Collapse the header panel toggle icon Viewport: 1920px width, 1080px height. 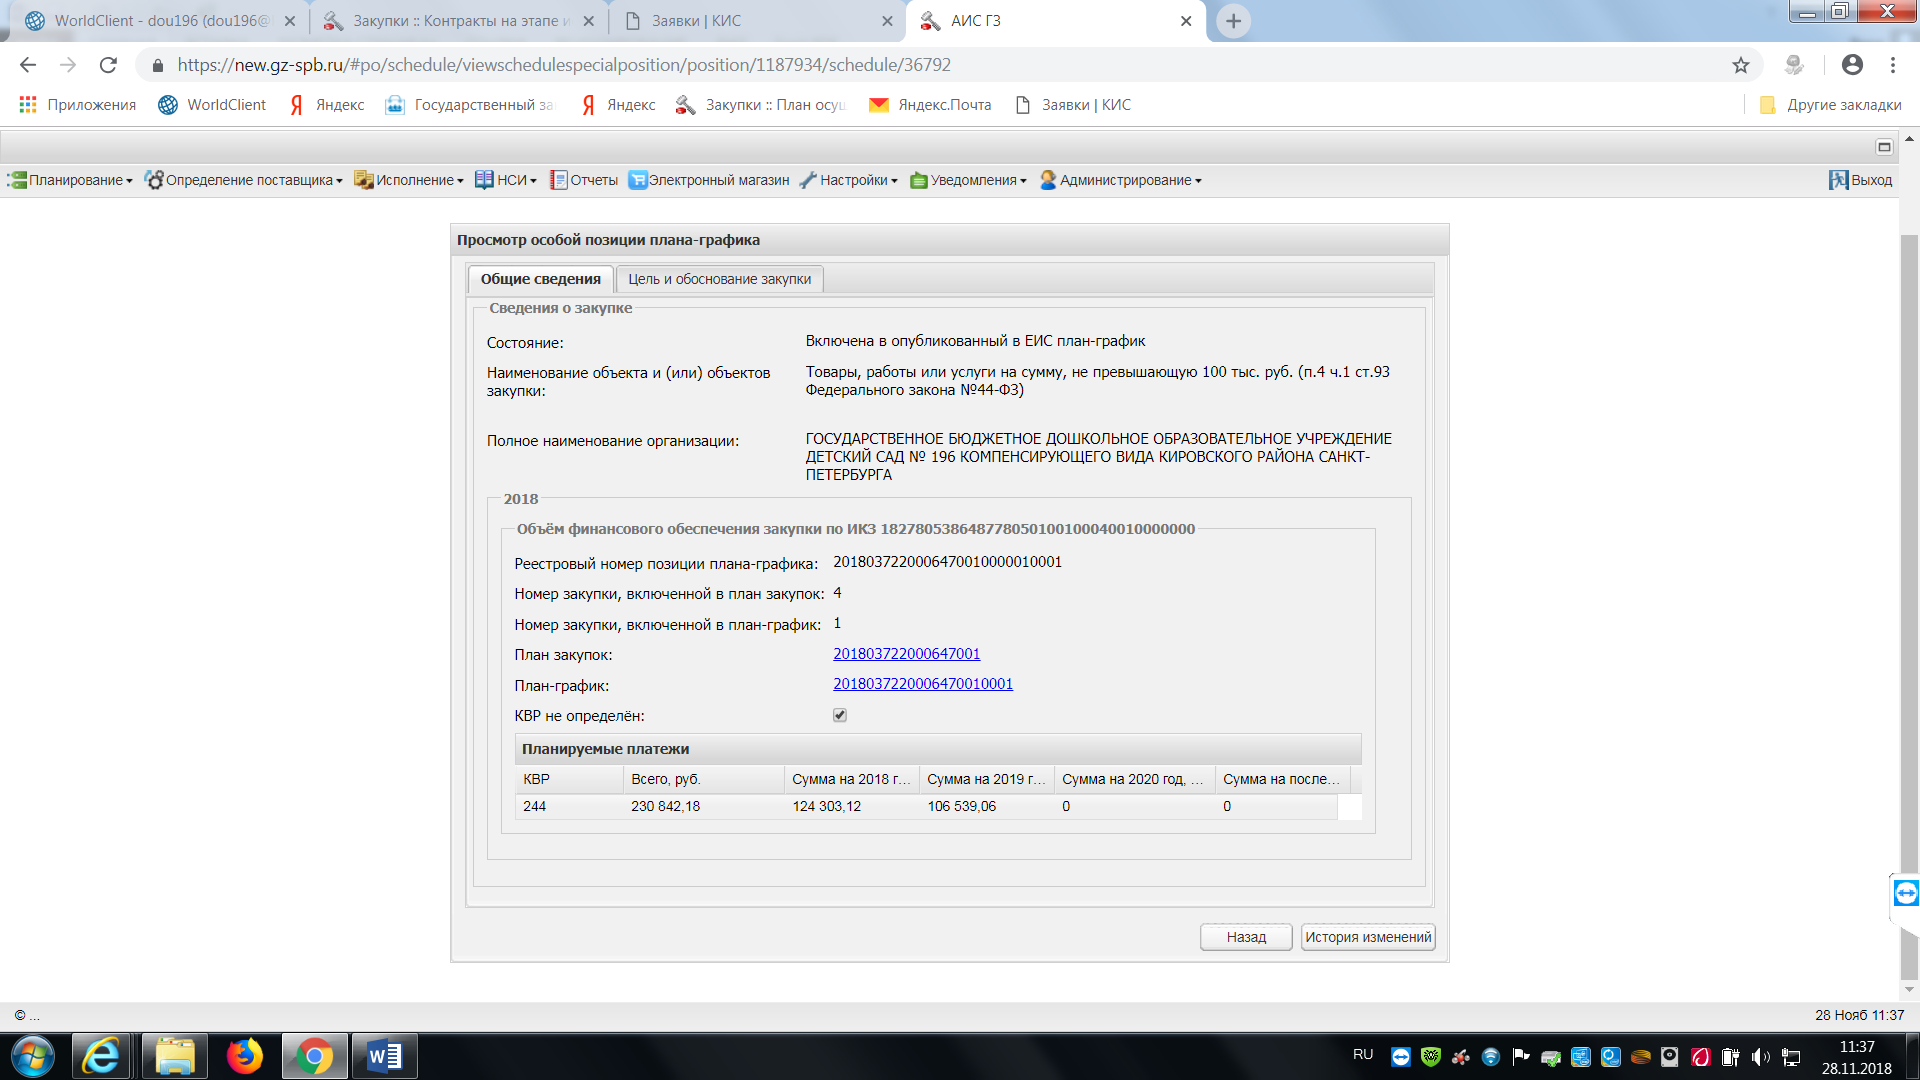tap(1884, 147)
